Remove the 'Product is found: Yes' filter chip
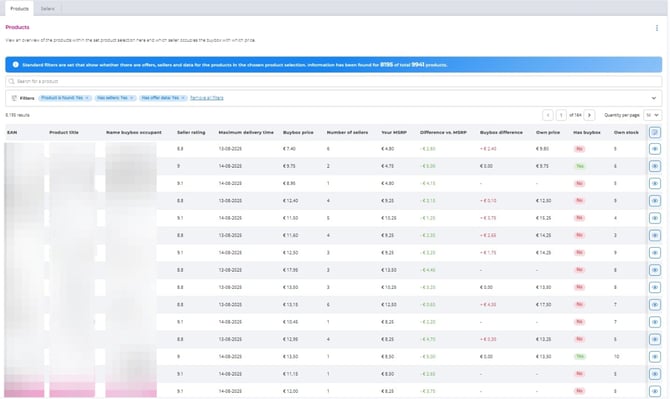670x399 pixels. (87, 98)
